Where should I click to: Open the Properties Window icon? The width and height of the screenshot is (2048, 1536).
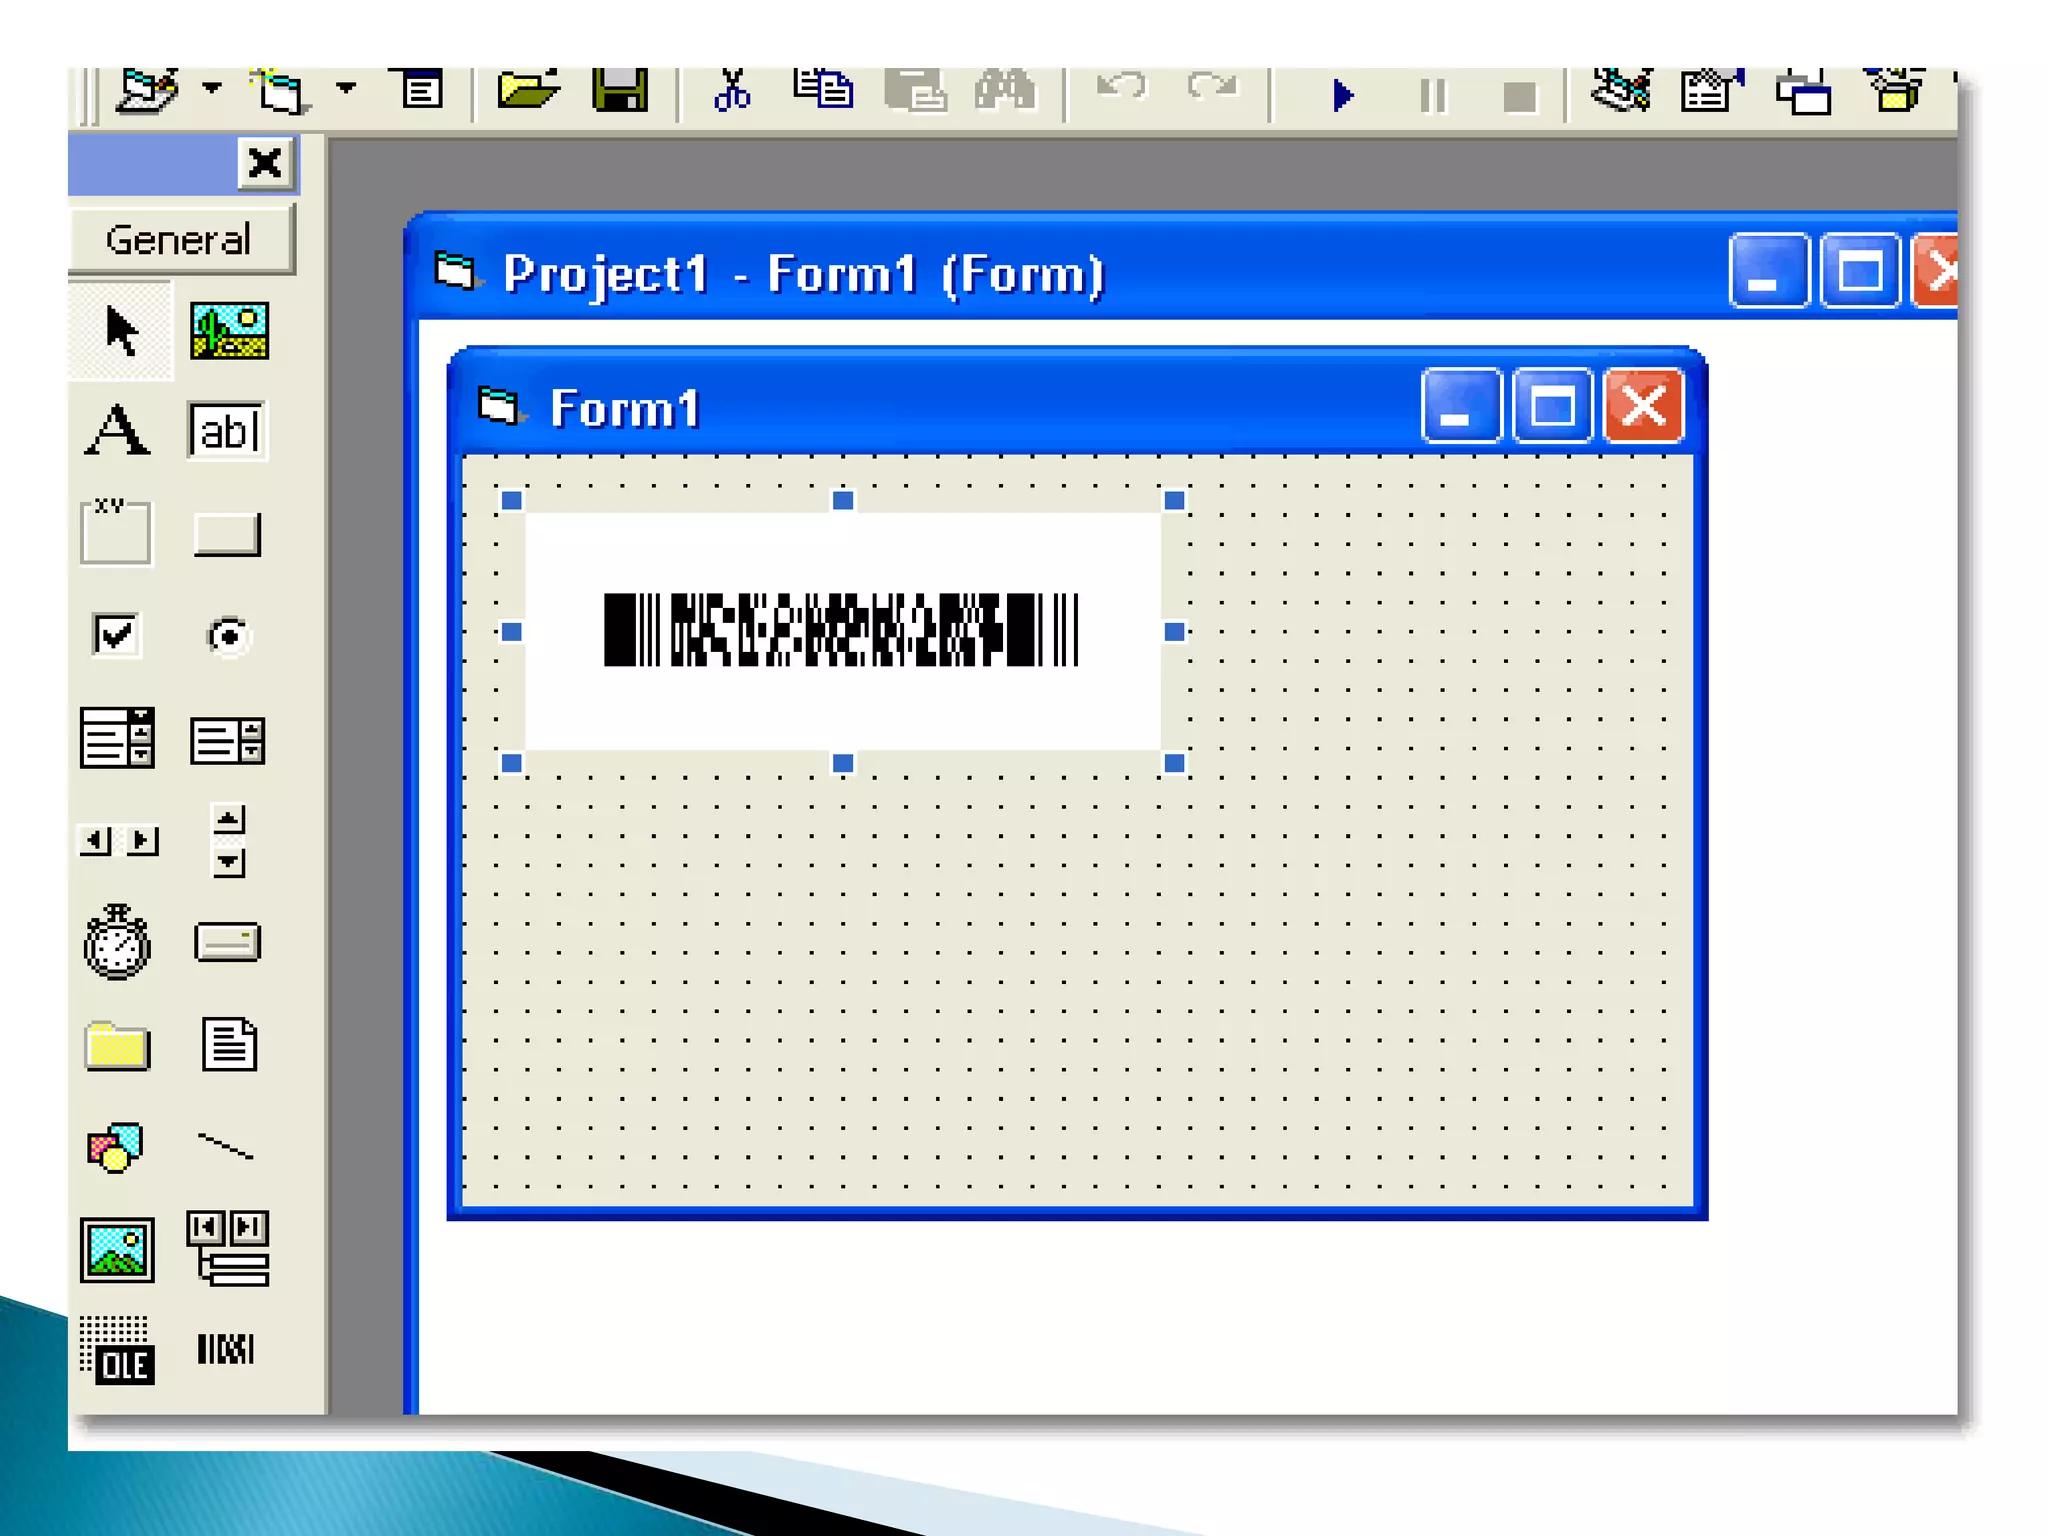[1712, 90]
